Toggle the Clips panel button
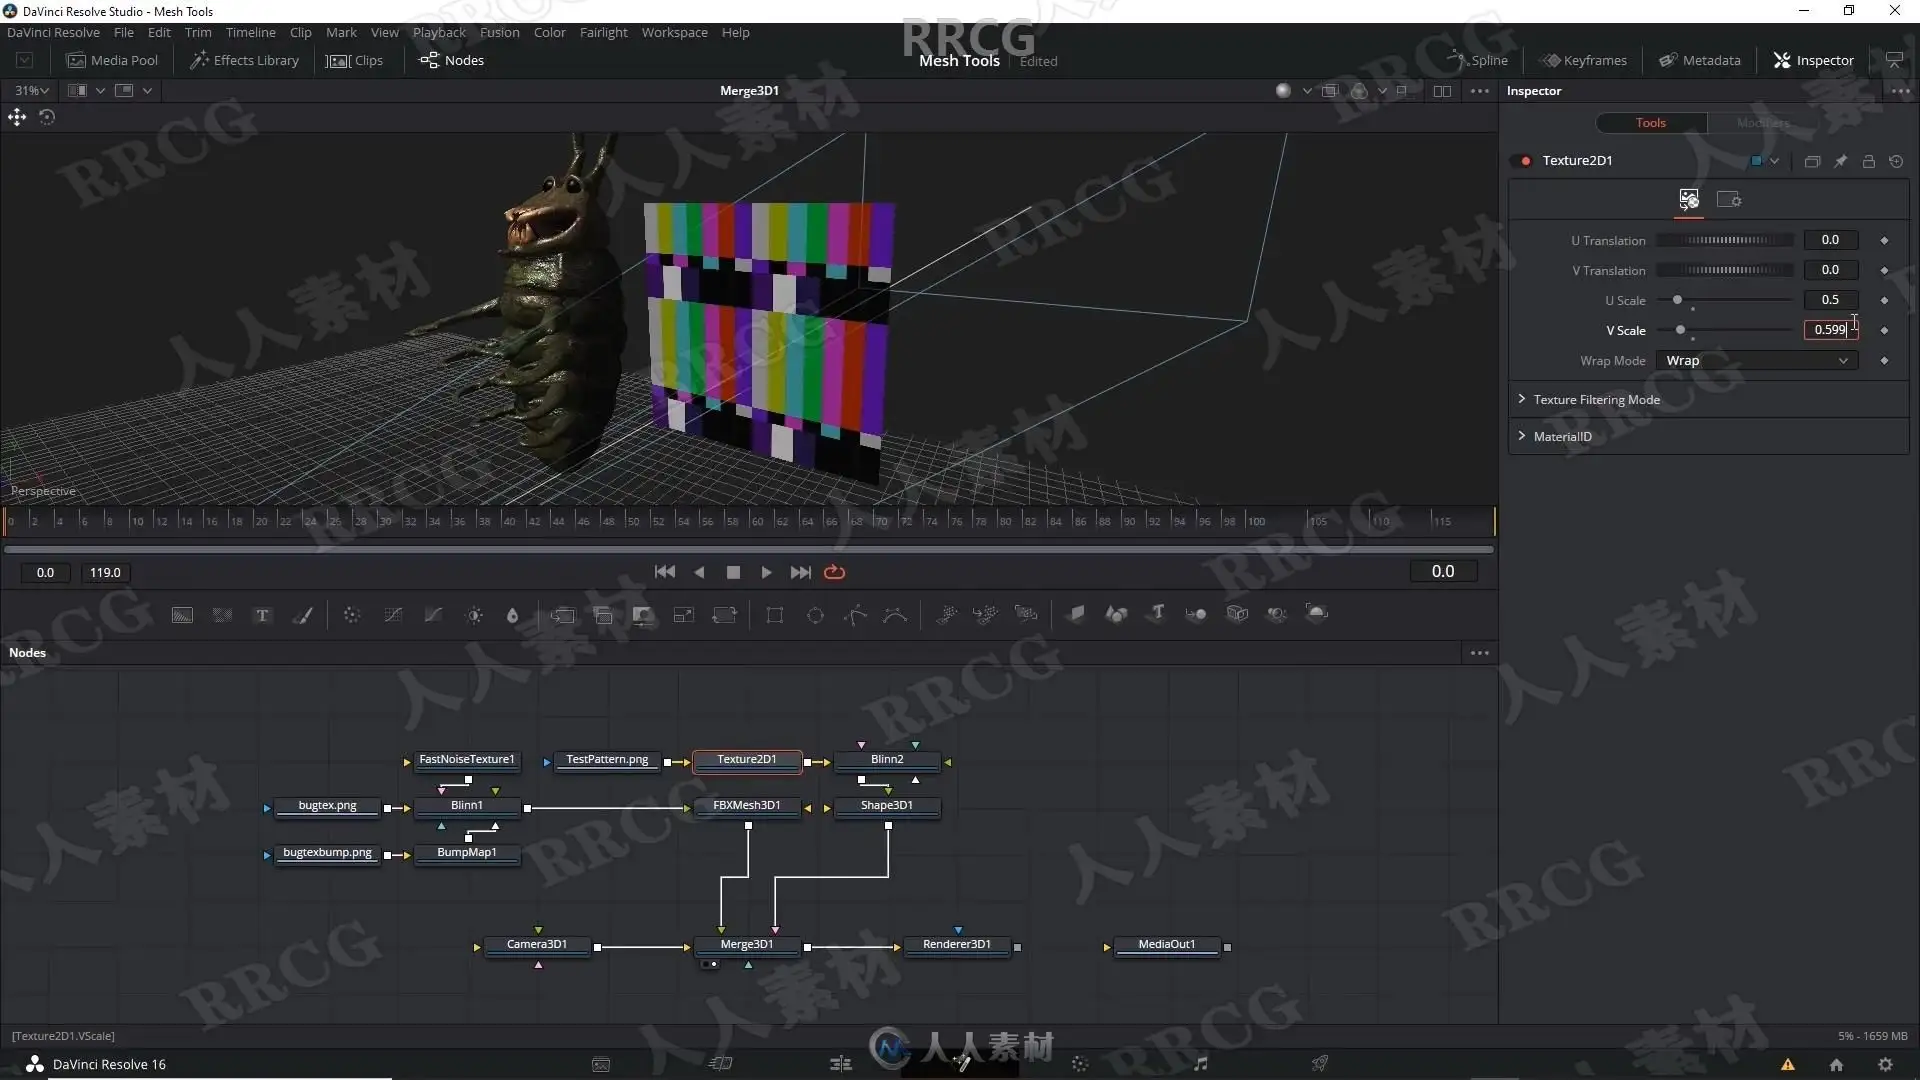The width and height of the screenshot is (1920, 1080). pyautogui.click(x=355, y=60)
